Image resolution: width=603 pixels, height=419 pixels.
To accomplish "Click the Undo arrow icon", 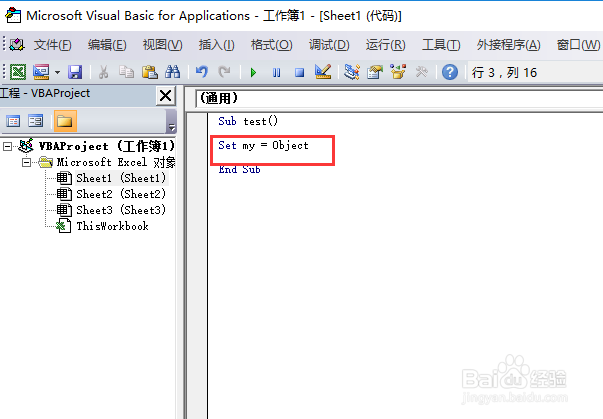I will (202, 72).
